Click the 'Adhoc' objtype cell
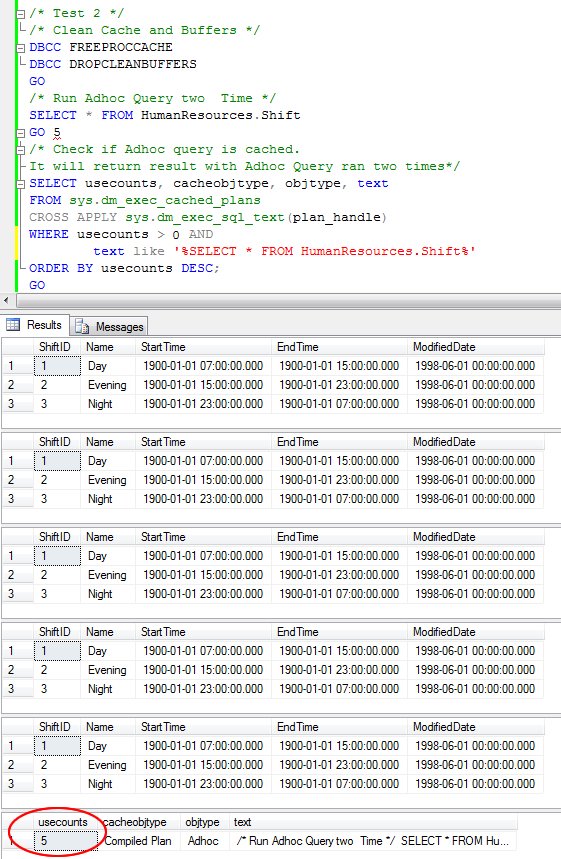The height and width of the screenshot is (859, 561). pos(203,841)
